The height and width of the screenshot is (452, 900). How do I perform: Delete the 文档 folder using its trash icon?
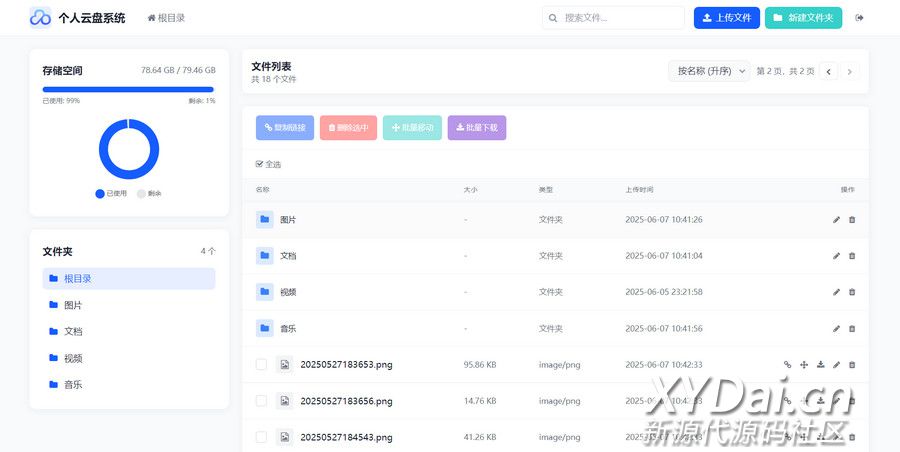(x=852, y=256)
